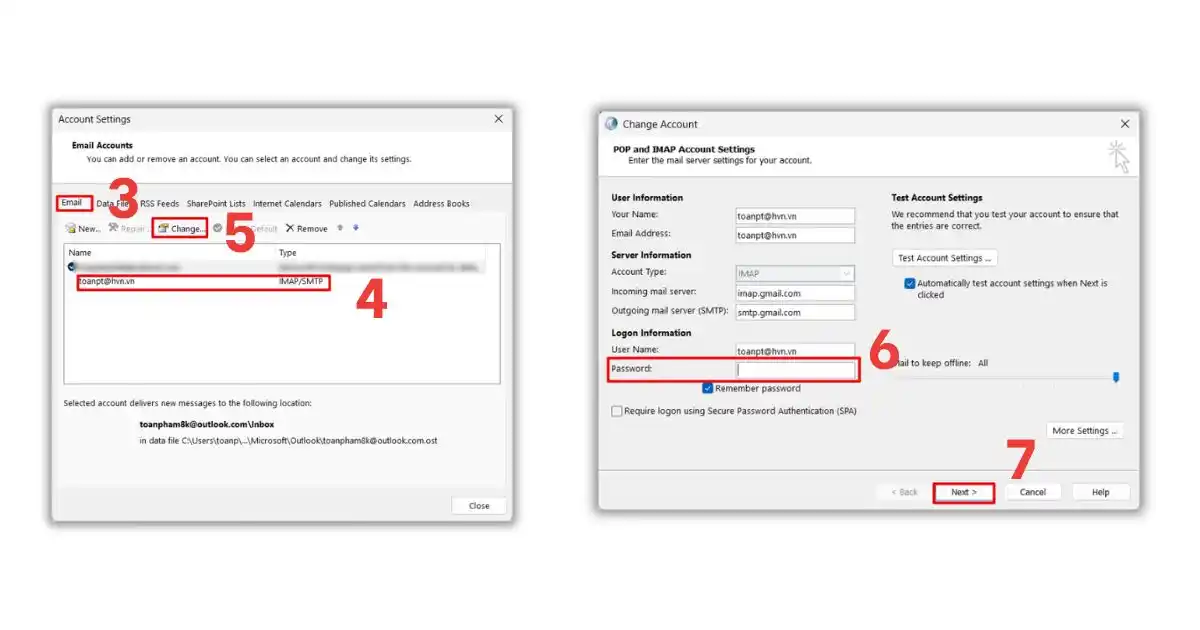1200x630 pixels.
Task: Click New account button in Account Settings toolbar
Action: [83, 229]
